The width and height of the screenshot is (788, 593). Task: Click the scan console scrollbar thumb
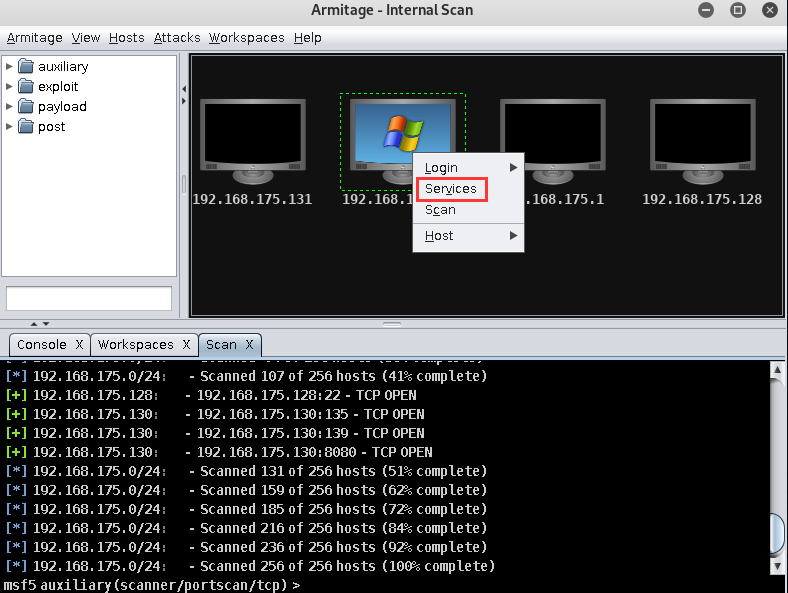(x=777, y=533)
